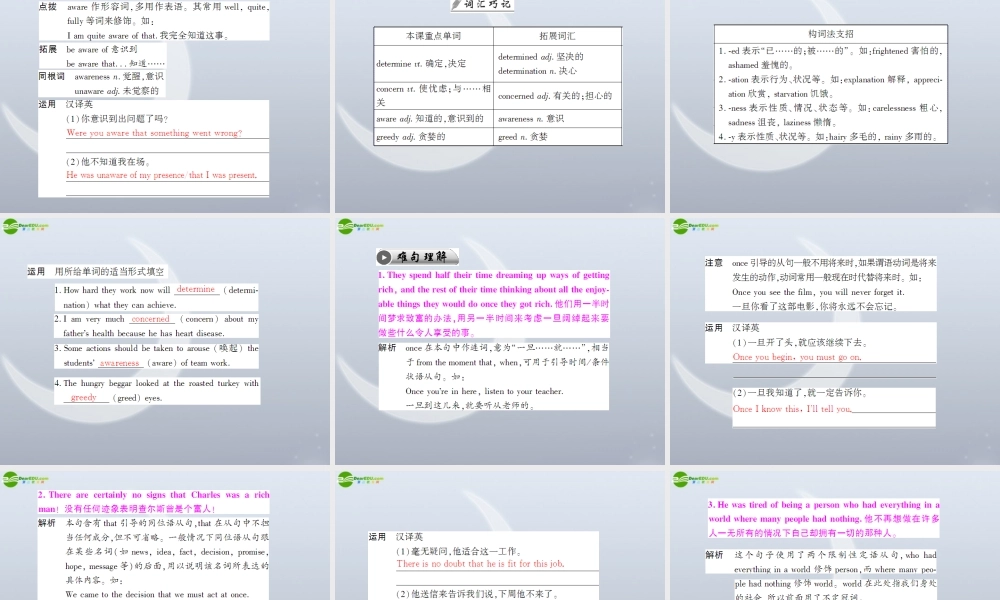Open the 难句理解 slide about getting rich
The height and width of the screenshot is (600, 1000).
point(500,341)
